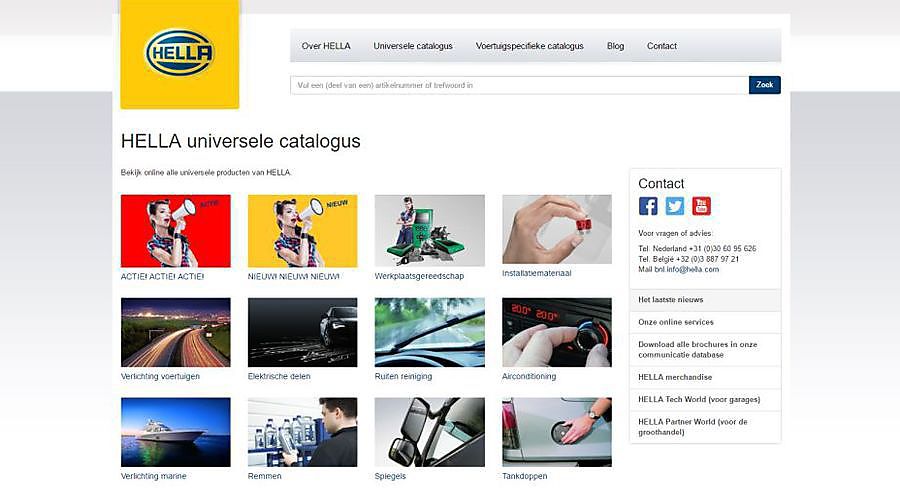
Task: Open the Verlichting marine boat image
Action: coord(176,432)
